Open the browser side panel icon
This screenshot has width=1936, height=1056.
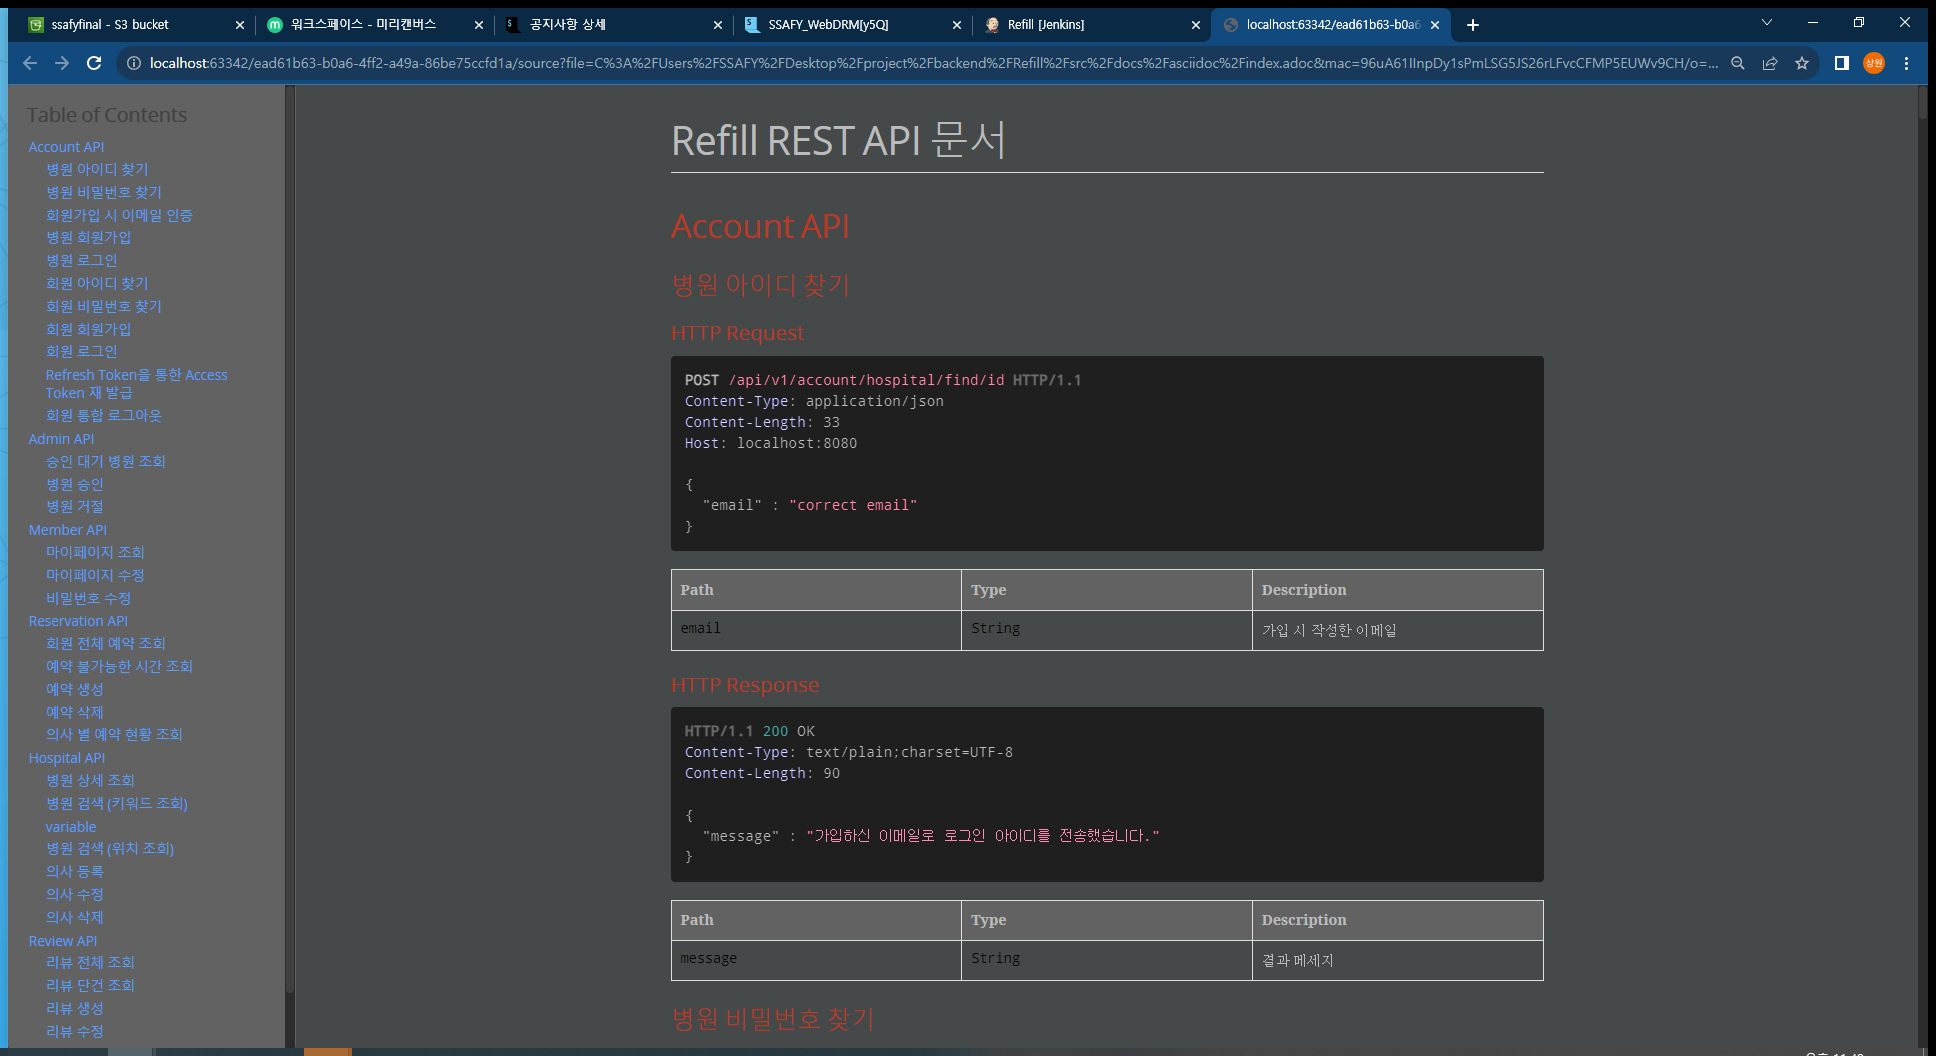pos(1841,63)
